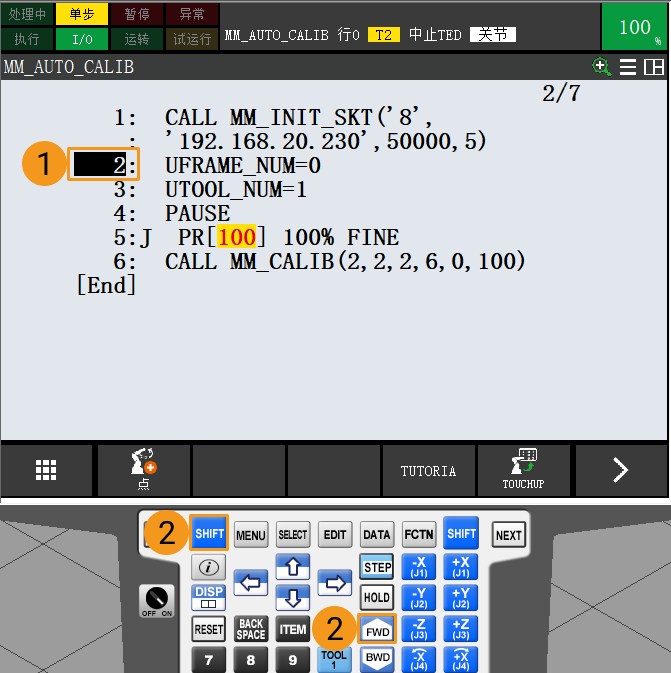Click the robot point teach softkey
This screenshot has width=671, height=673.
tap(144, 470)
